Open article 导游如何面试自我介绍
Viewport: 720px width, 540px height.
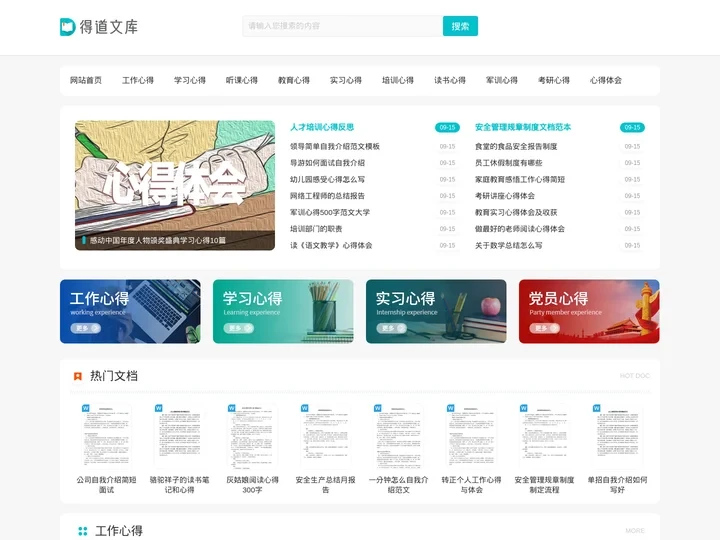click(x=327, y=163)
